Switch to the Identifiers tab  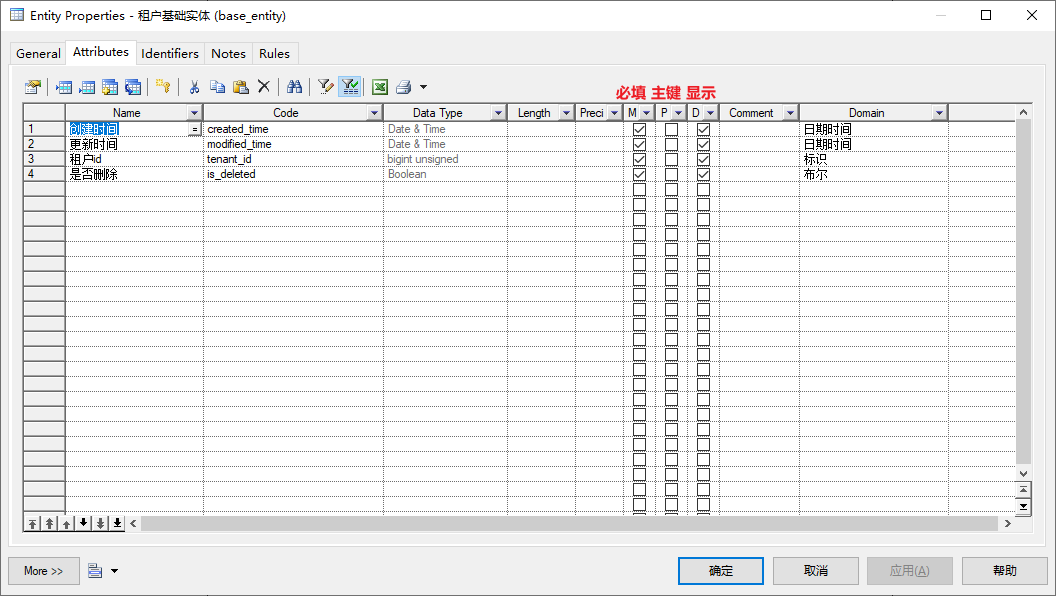point(170,53)
